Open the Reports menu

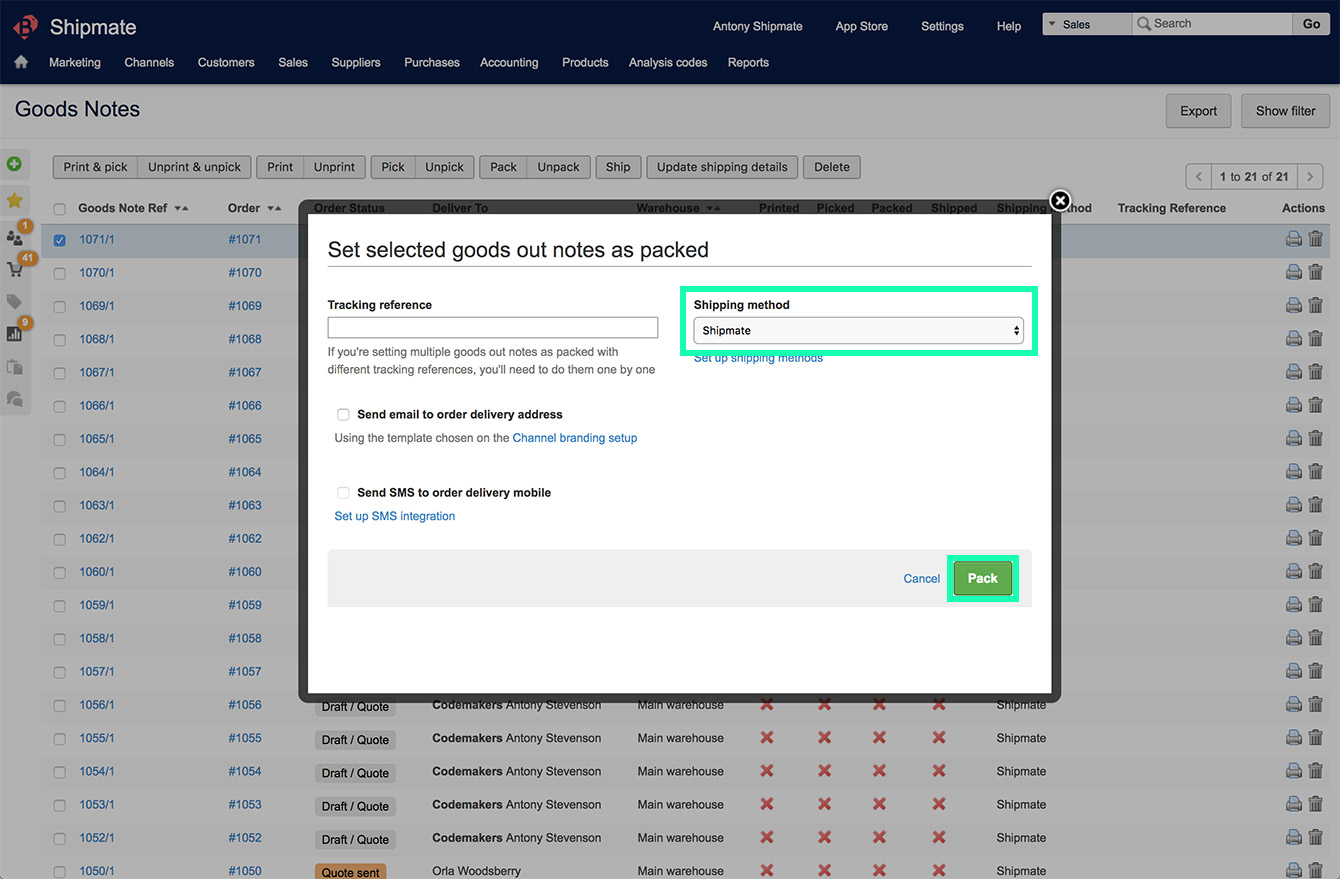click(748, 62)
